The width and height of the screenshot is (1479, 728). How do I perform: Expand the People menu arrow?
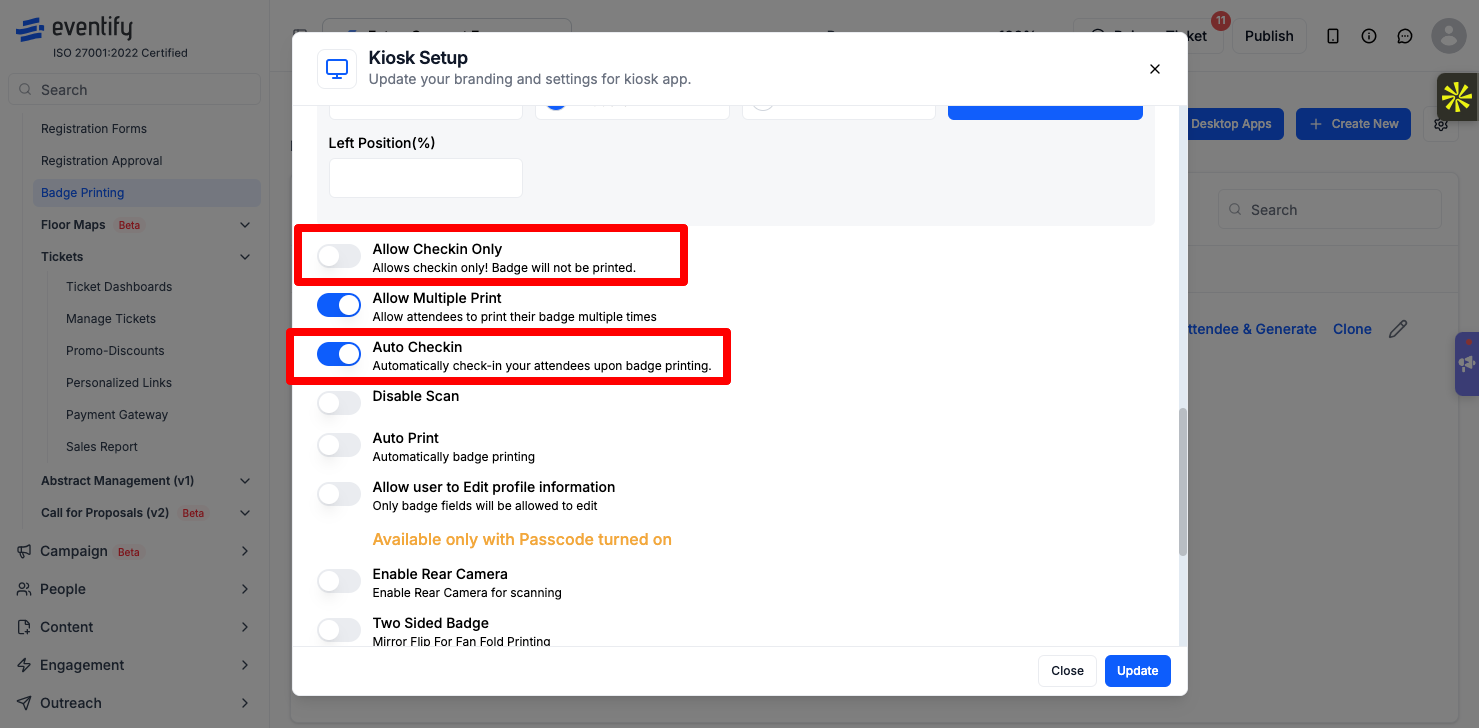[245, 589]
